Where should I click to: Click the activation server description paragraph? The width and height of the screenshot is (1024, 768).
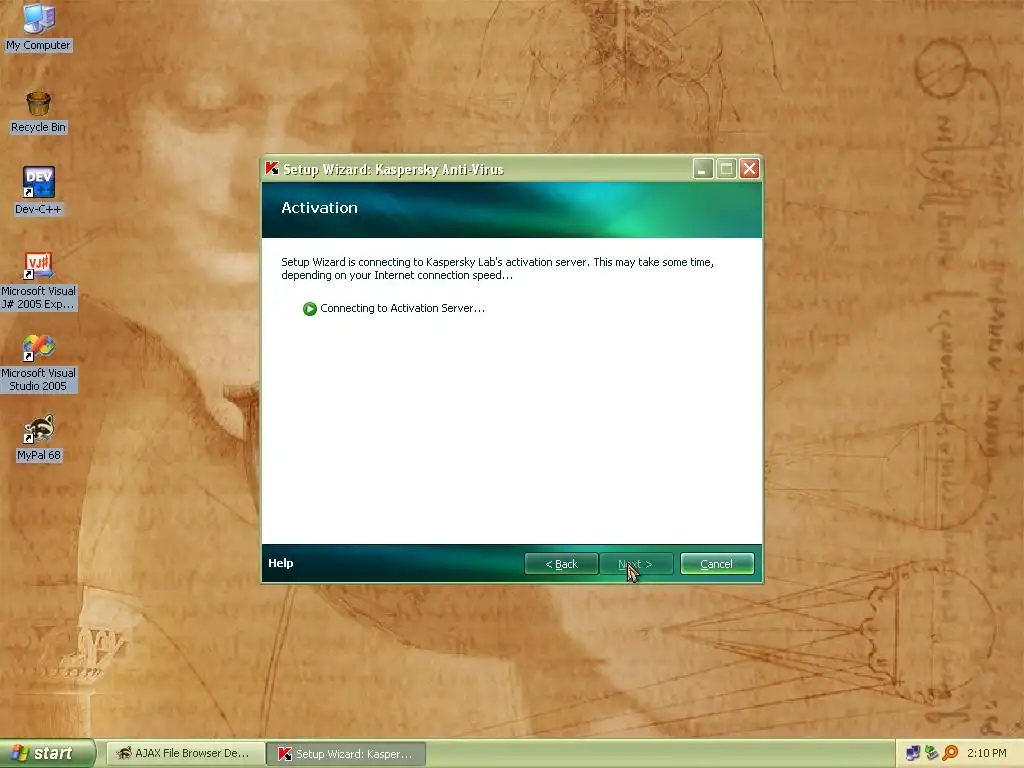pos(498,268)
